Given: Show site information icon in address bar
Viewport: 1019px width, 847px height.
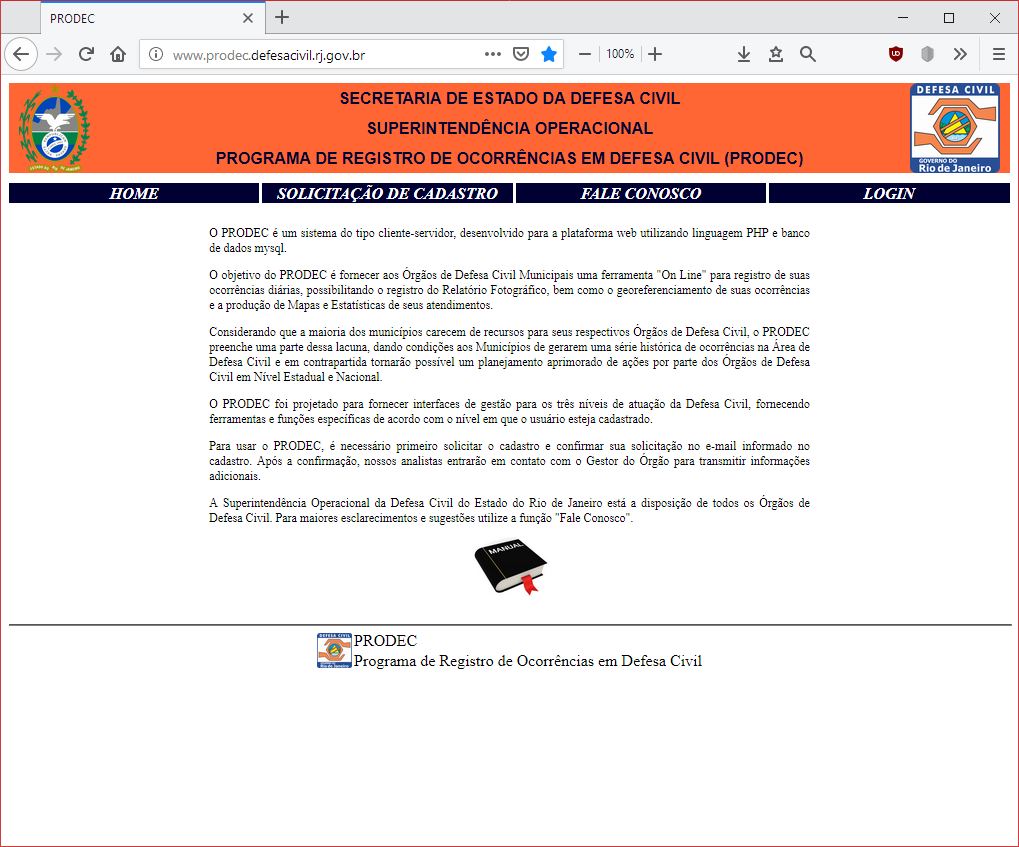Looking at the screenshot, I should coord(156,55).
